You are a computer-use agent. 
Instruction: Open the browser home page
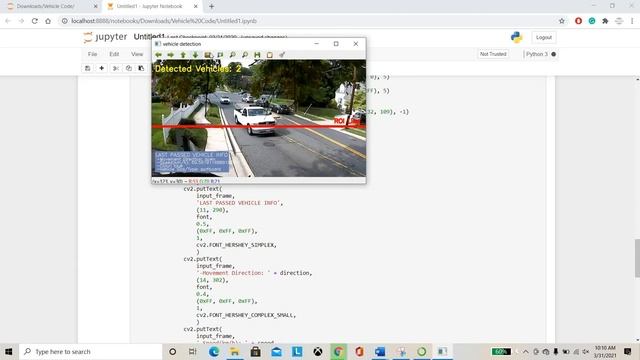[x=48, y=21]
